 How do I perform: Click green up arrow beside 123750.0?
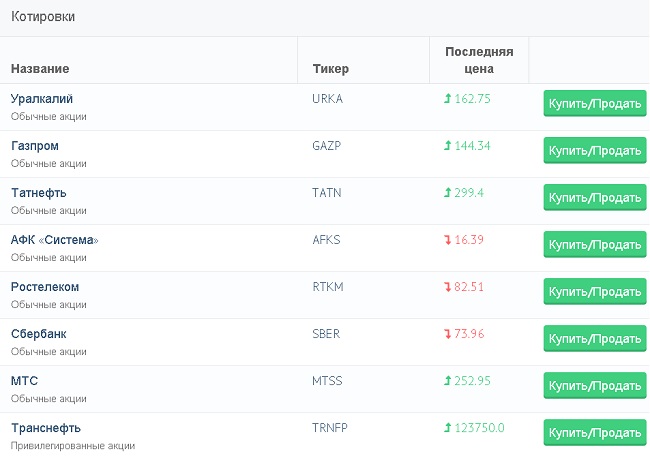(447, 428)
